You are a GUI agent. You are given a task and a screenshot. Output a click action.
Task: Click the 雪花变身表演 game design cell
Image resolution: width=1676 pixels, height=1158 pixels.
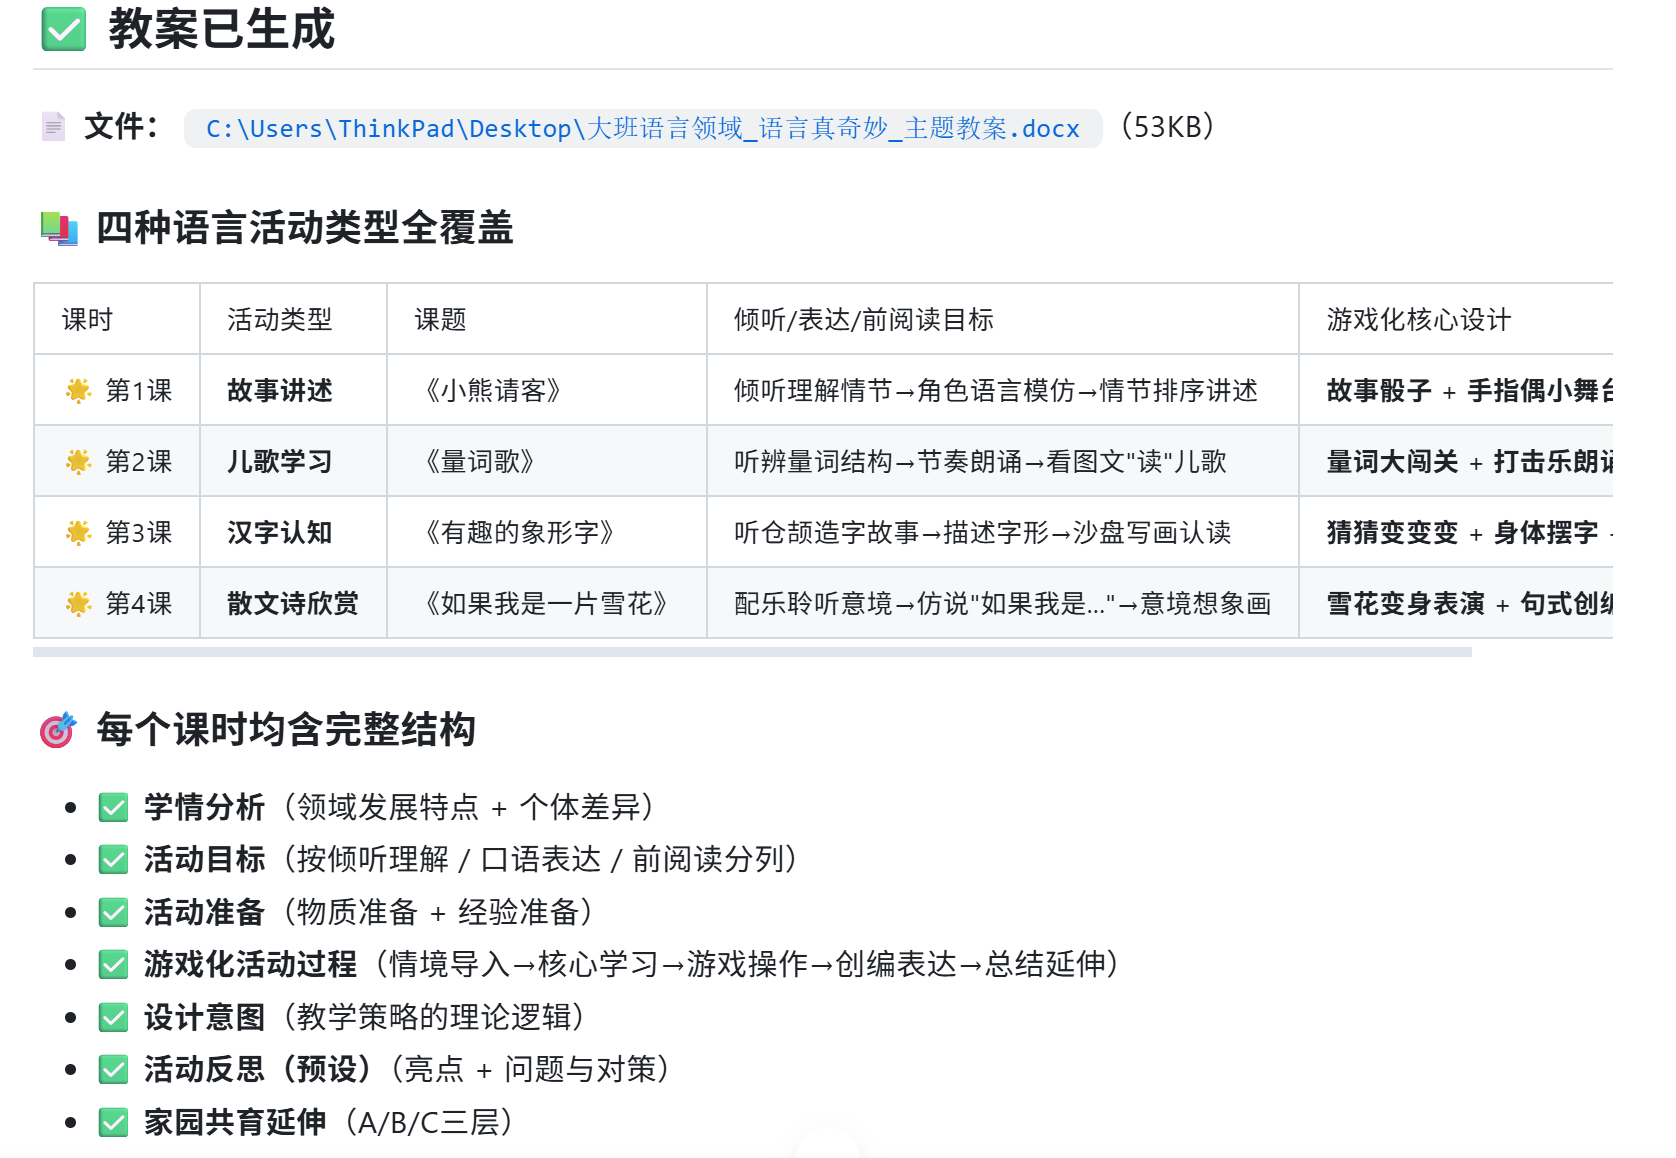[1456, 603]
